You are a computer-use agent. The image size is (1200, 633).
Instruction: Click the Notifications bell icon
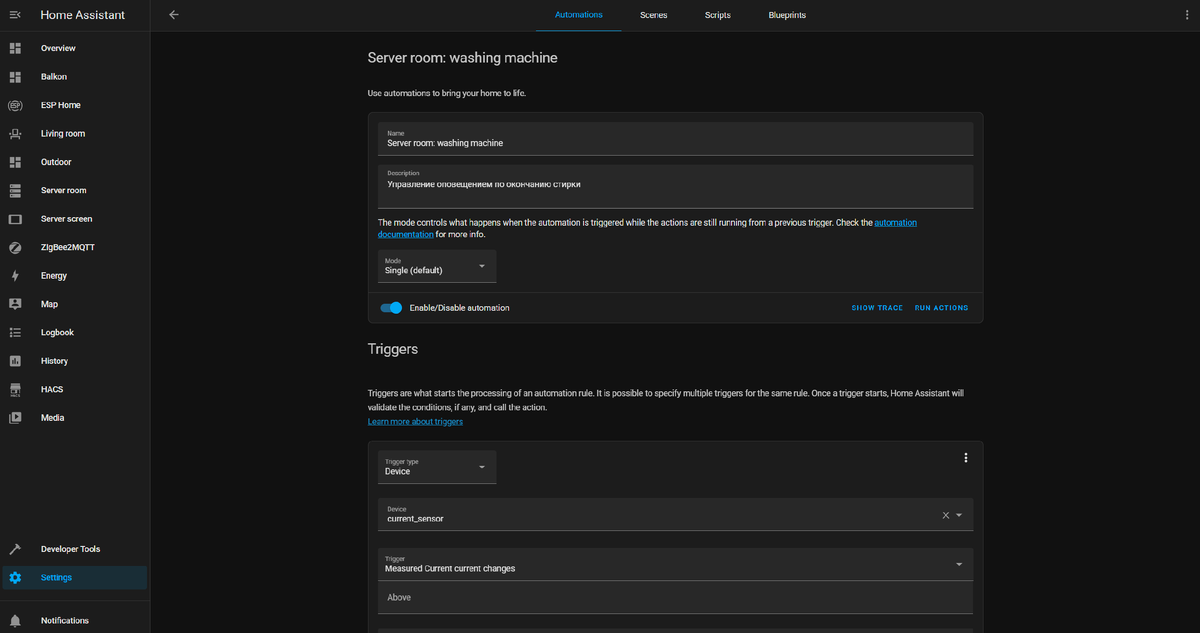pos(15,620)
